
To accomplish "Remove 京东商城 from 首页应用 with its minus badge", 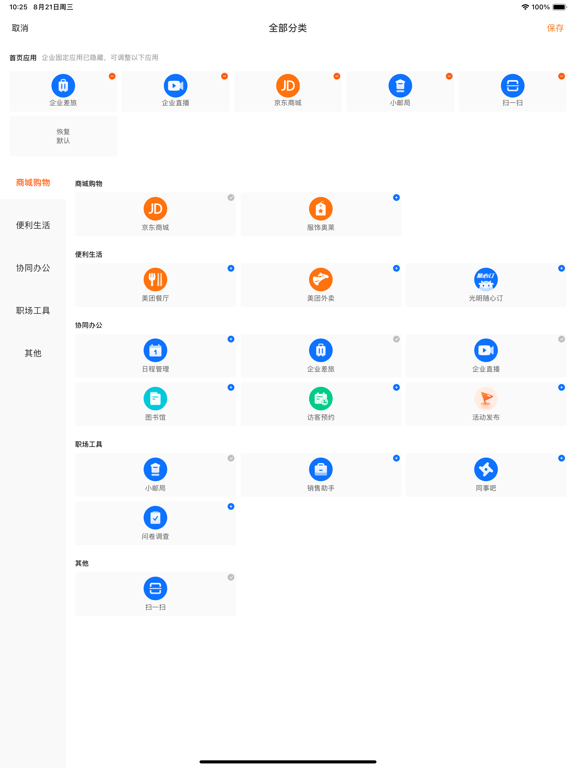I will pos(336,76).
